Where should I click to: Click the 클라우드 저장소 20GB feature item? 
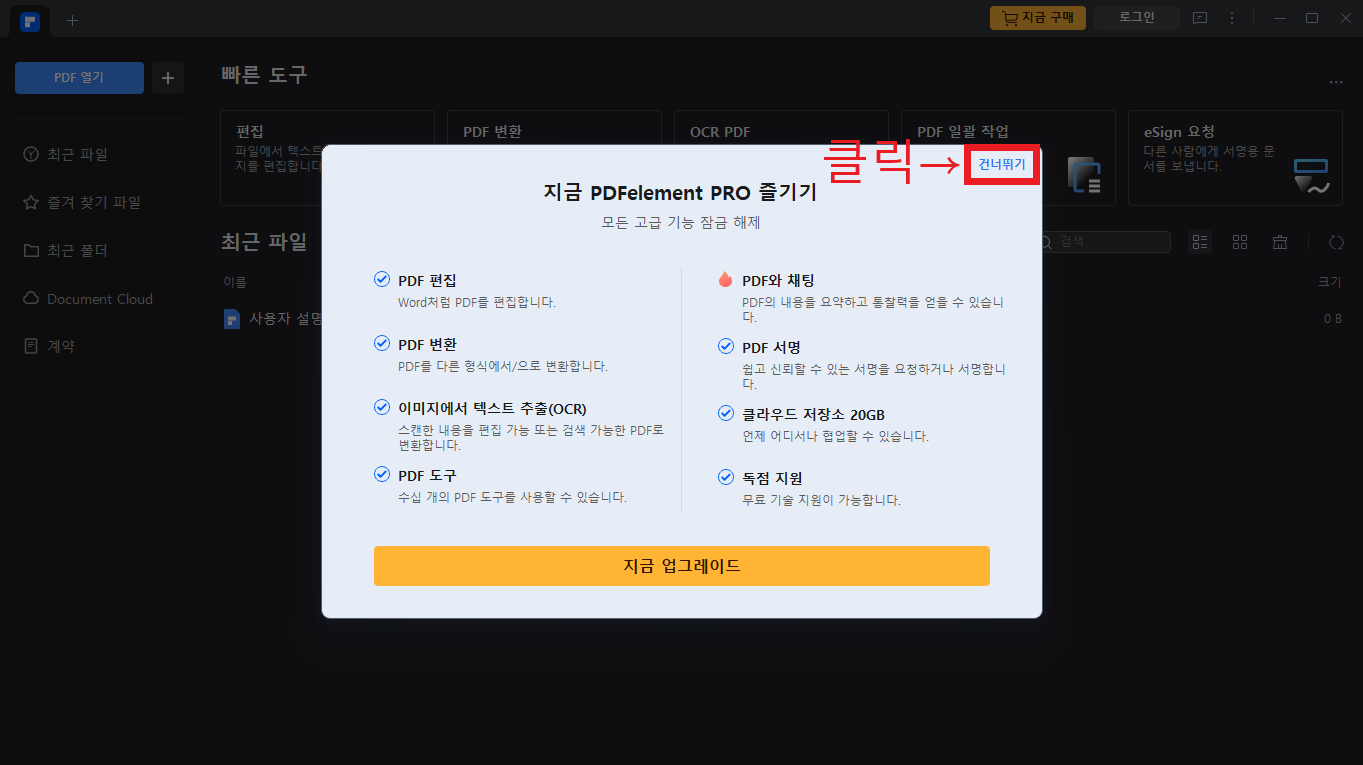coord(823,425)
